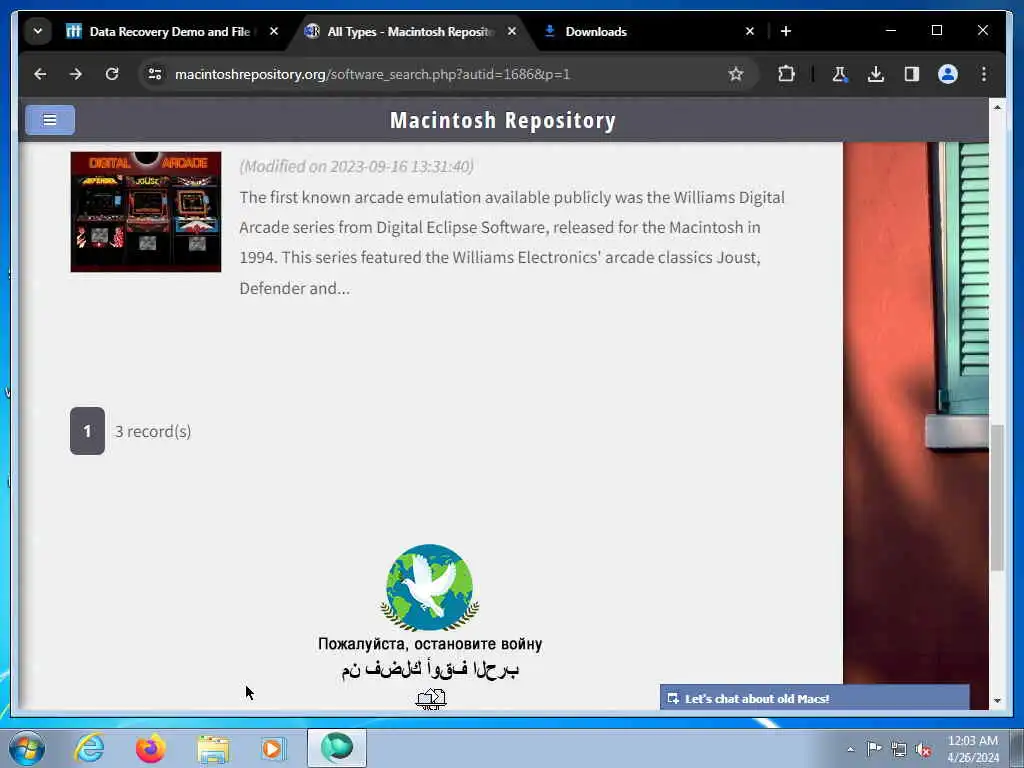The height and width of the screenshot is (768, 1024).
Task: Close the Macintosh Repository tab
Action: pyautogui.click(x=512, y=31)
